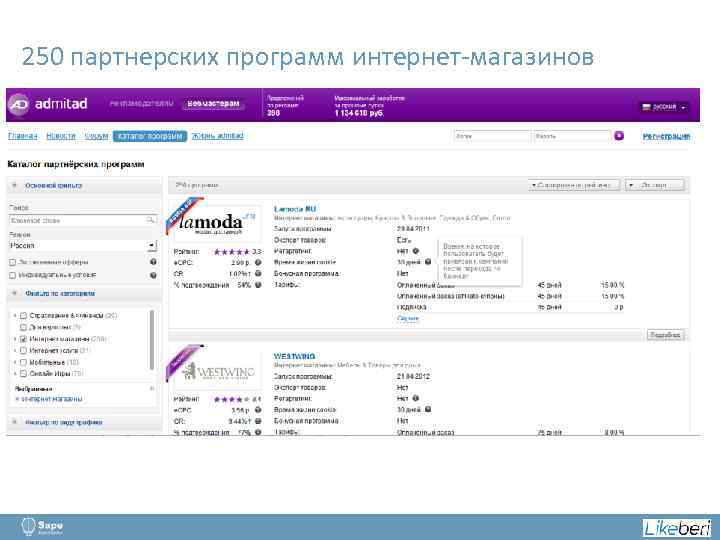Viewport: 720px width, 540px height.
Task: Check the Страхование & финансы category
Action: [x=23, y=316]
